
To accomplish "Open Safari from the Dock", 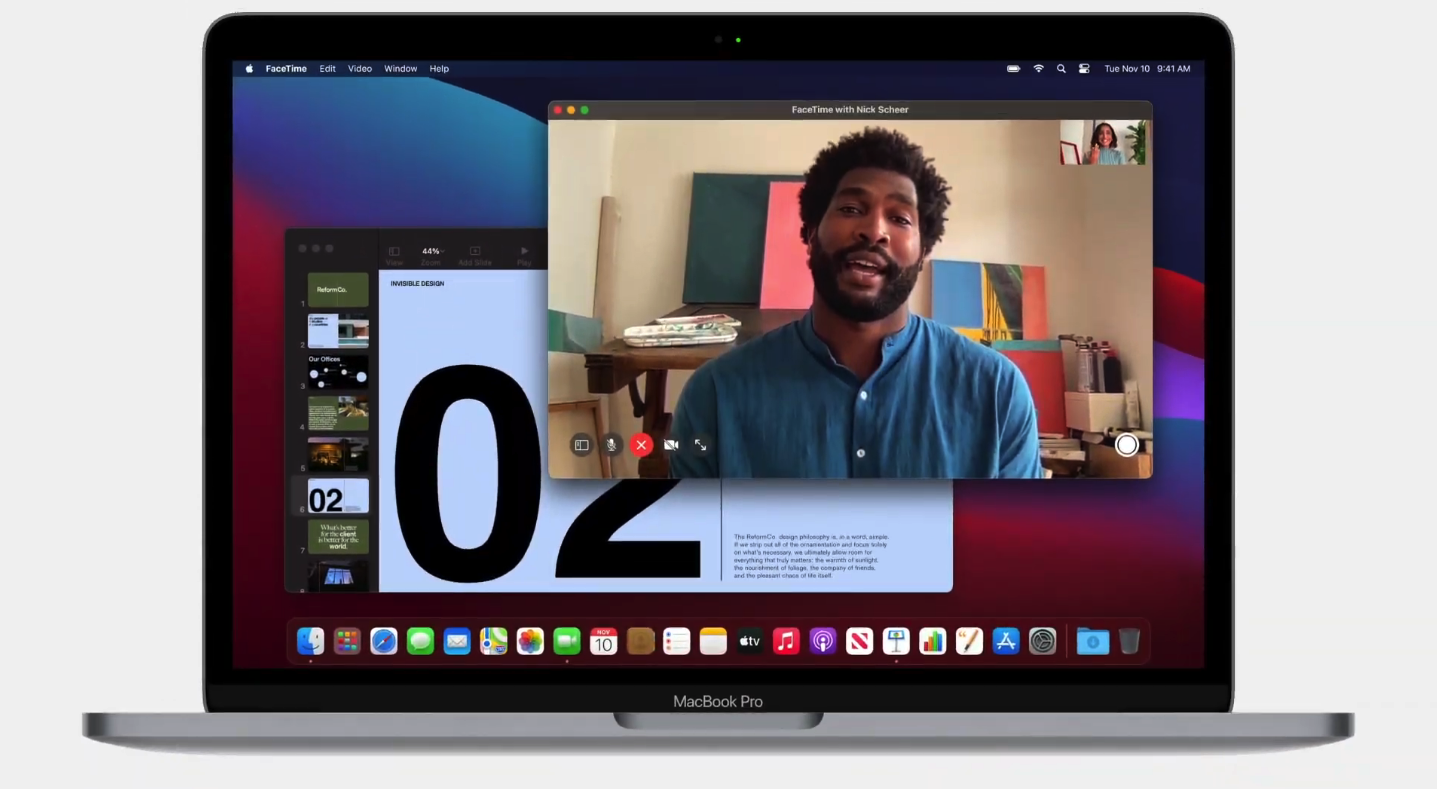I will [x=384, y=641].
